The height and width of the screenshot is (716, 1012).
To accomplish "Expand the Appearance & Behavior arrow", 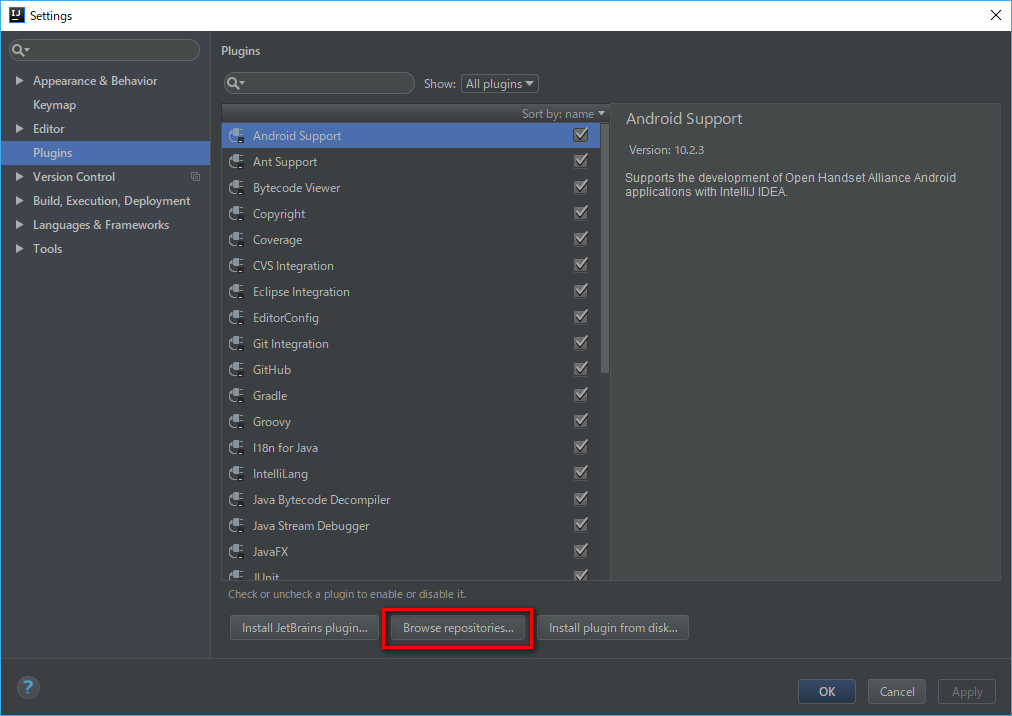I will (x=19, y=81).
